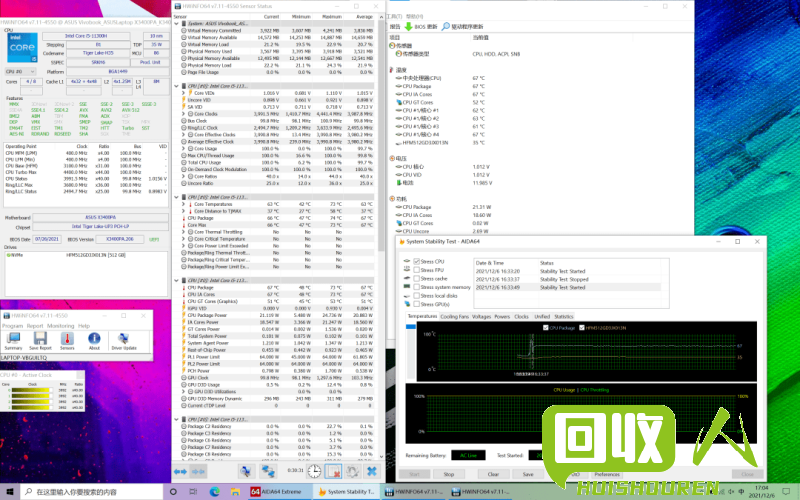Open the About info icon in HWiNFO64
This screenshot has width=800, height=500.
point(94,340)
